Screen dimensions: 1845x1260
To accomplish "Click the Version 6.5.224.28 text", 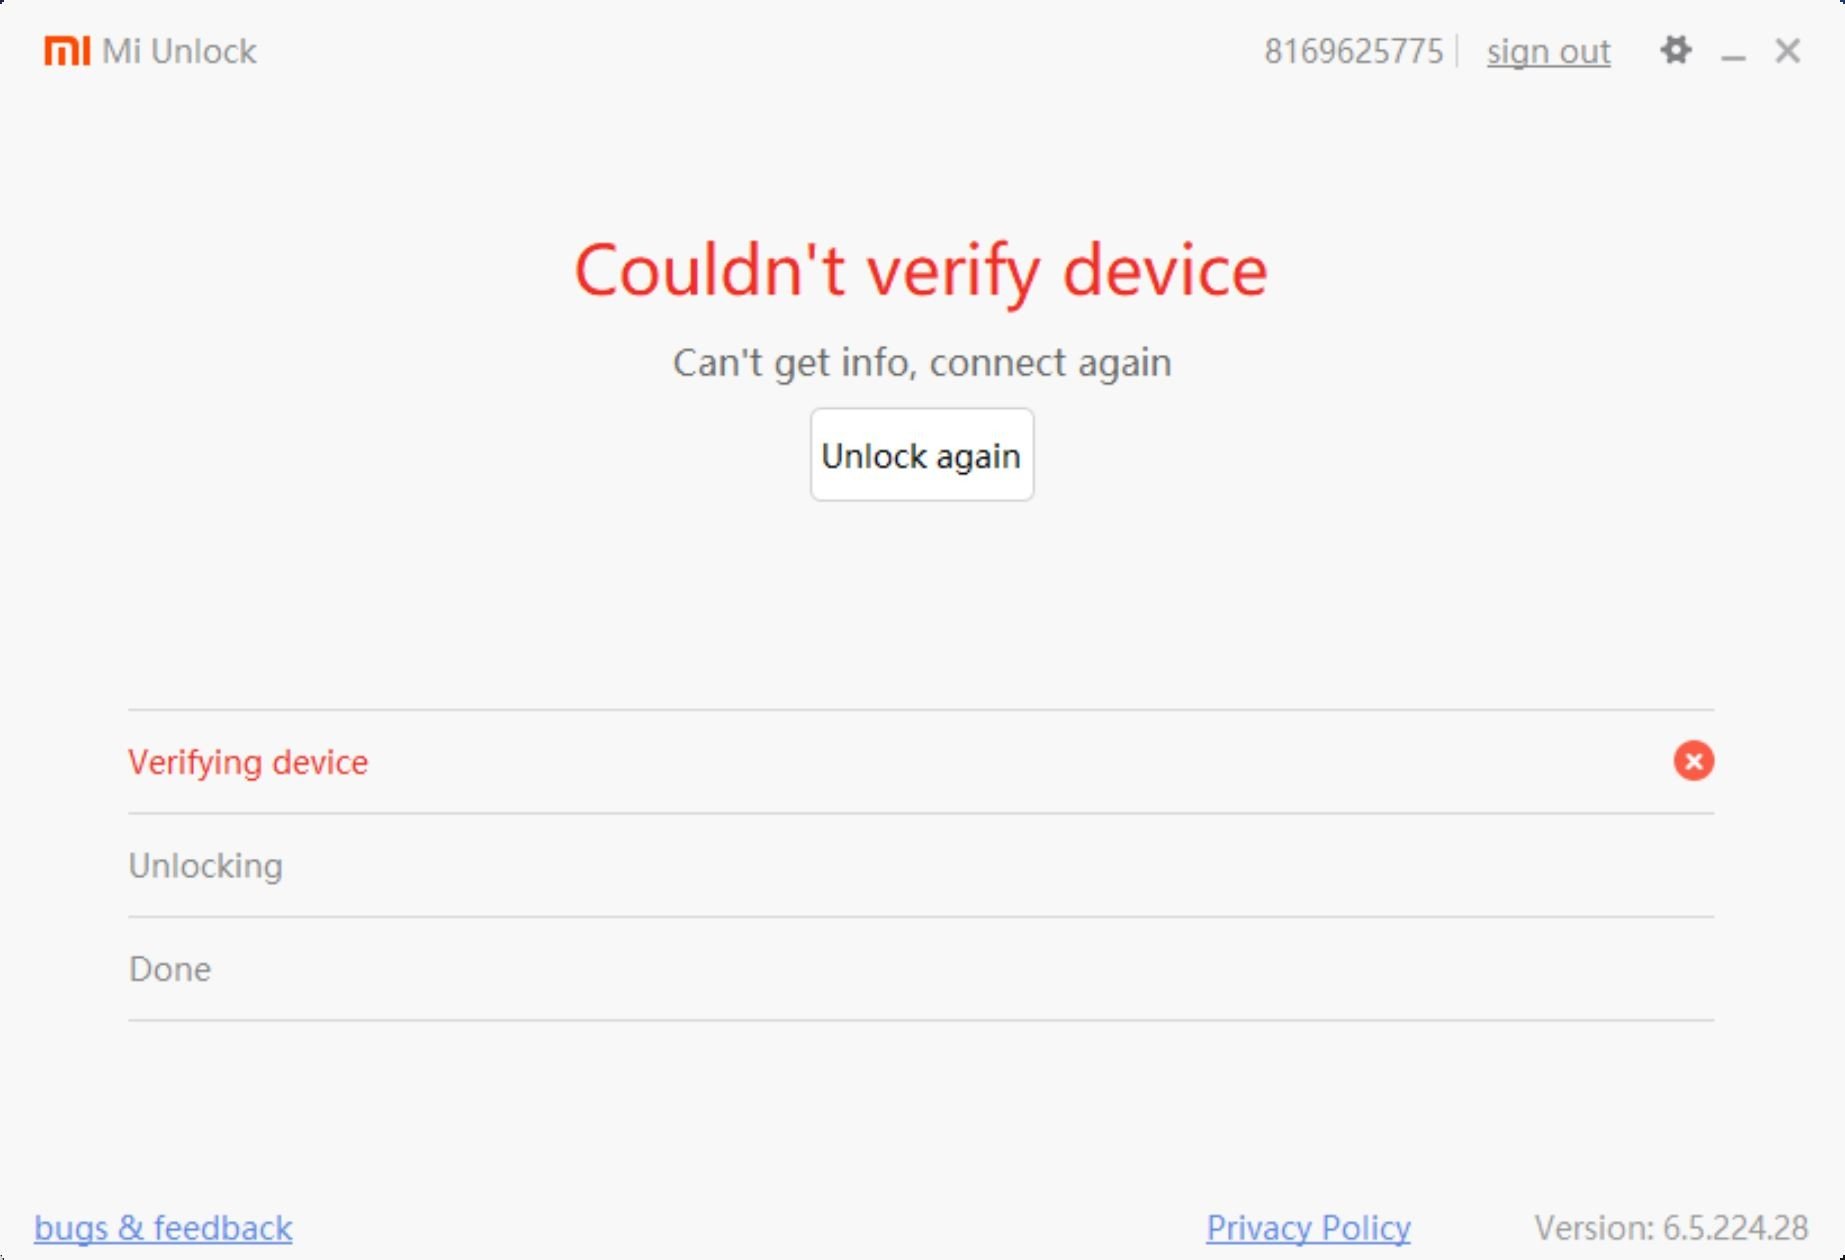I will tap(1671, 1227).
